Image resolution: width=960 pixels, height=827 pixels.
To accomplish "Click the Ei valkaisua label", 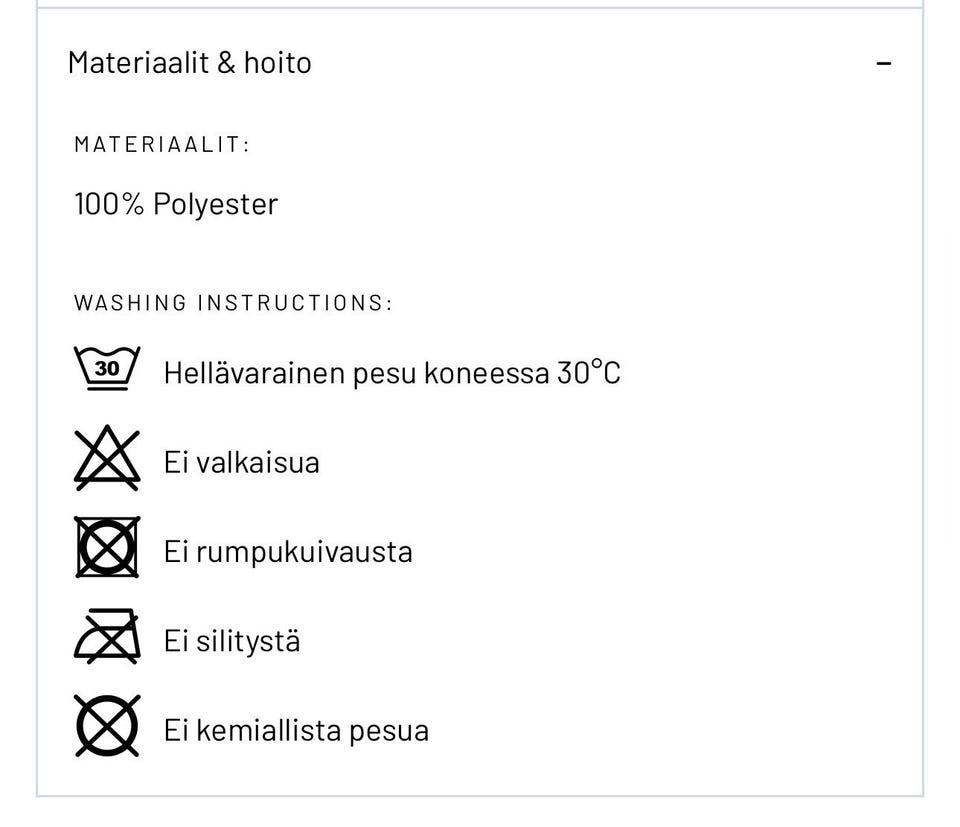I will coord(241,461).
